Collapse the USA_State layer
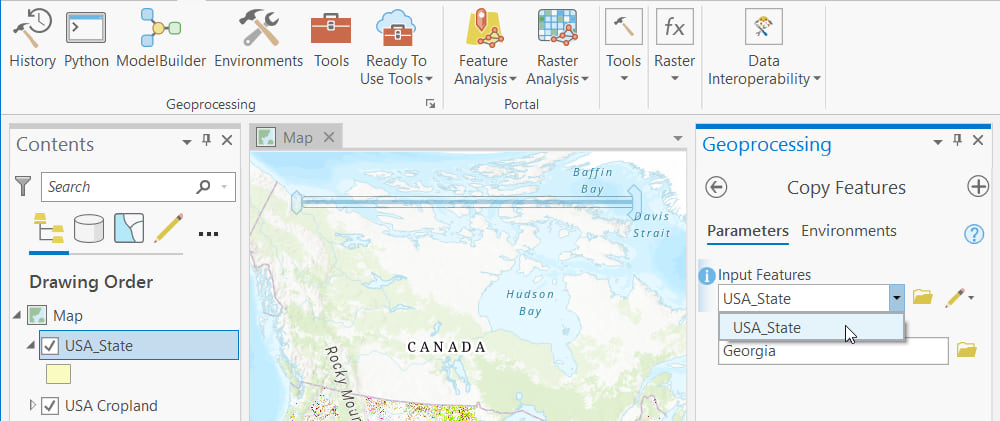 [x=31, y=346]
